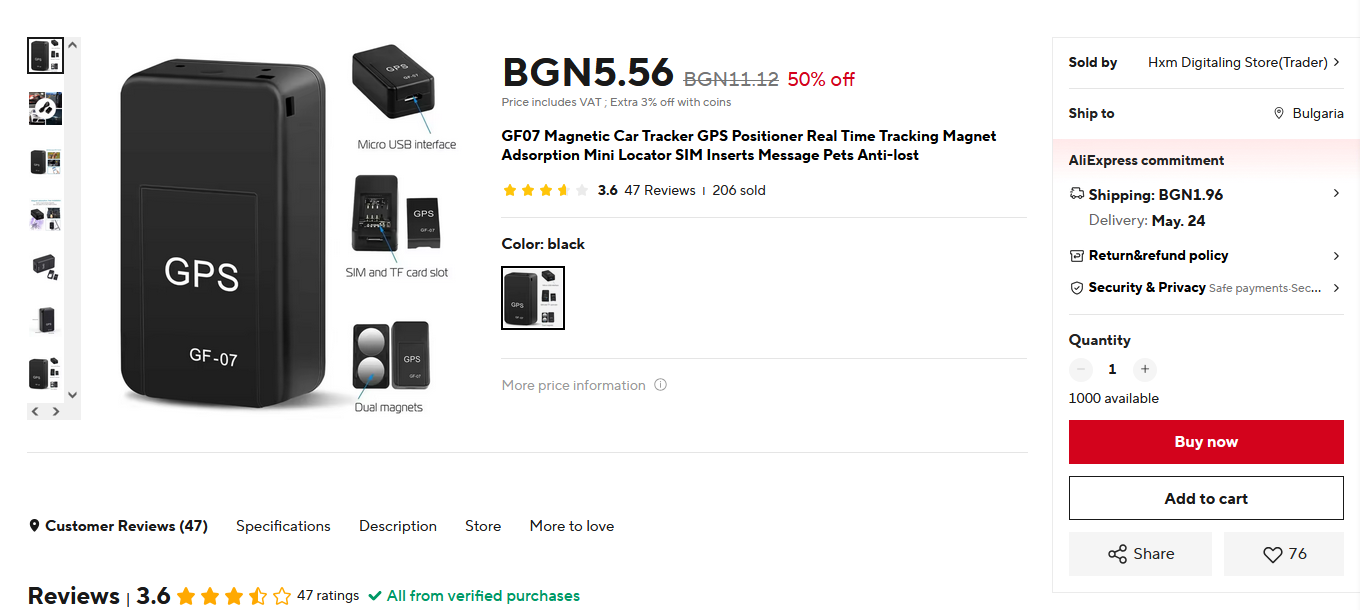Click the Bulgaria location pin icon
Viewport: 1360px width, 610px height.
tap(1279, 114)
